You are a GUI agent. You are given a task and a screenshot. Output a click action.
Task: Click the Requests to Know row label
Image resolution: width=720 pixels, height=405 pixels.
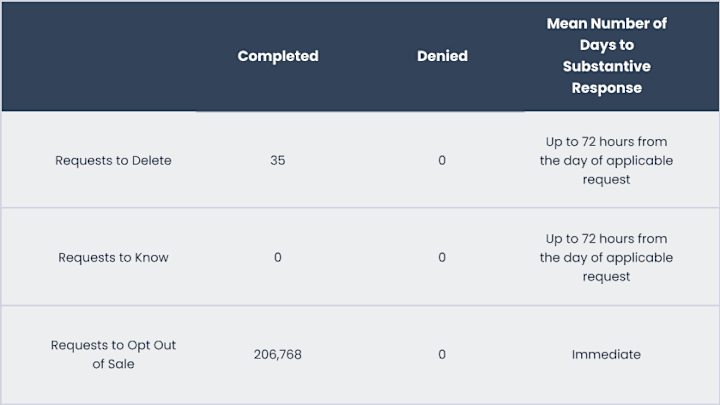point(113,257)
